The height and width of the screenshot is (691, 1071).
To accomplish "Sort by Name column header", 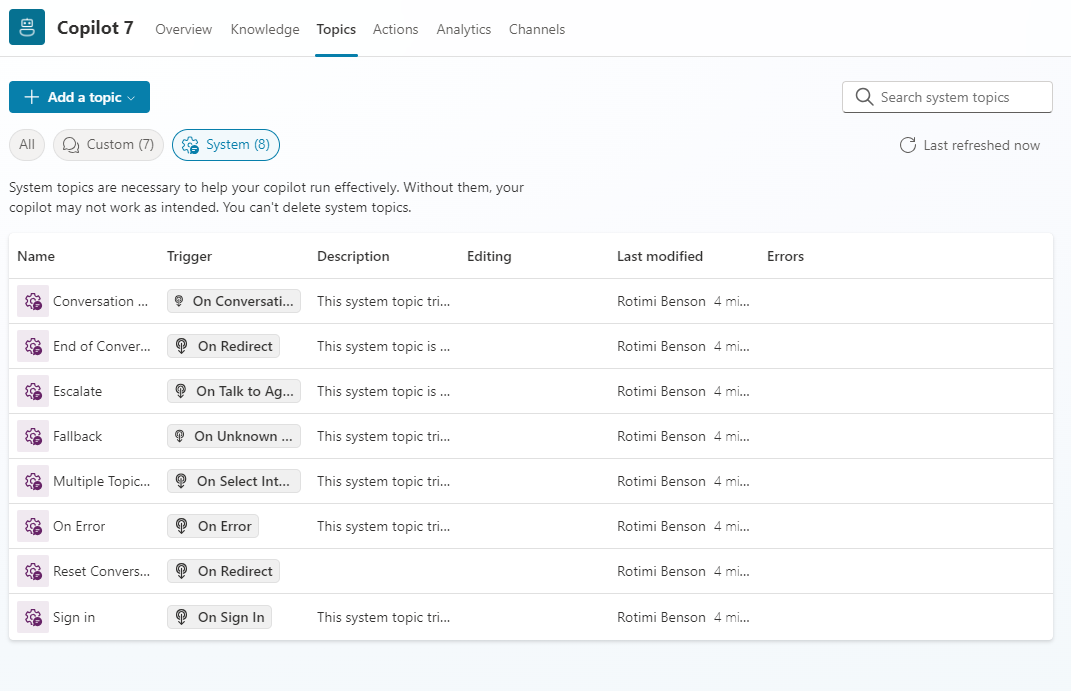I will [36, 256].
